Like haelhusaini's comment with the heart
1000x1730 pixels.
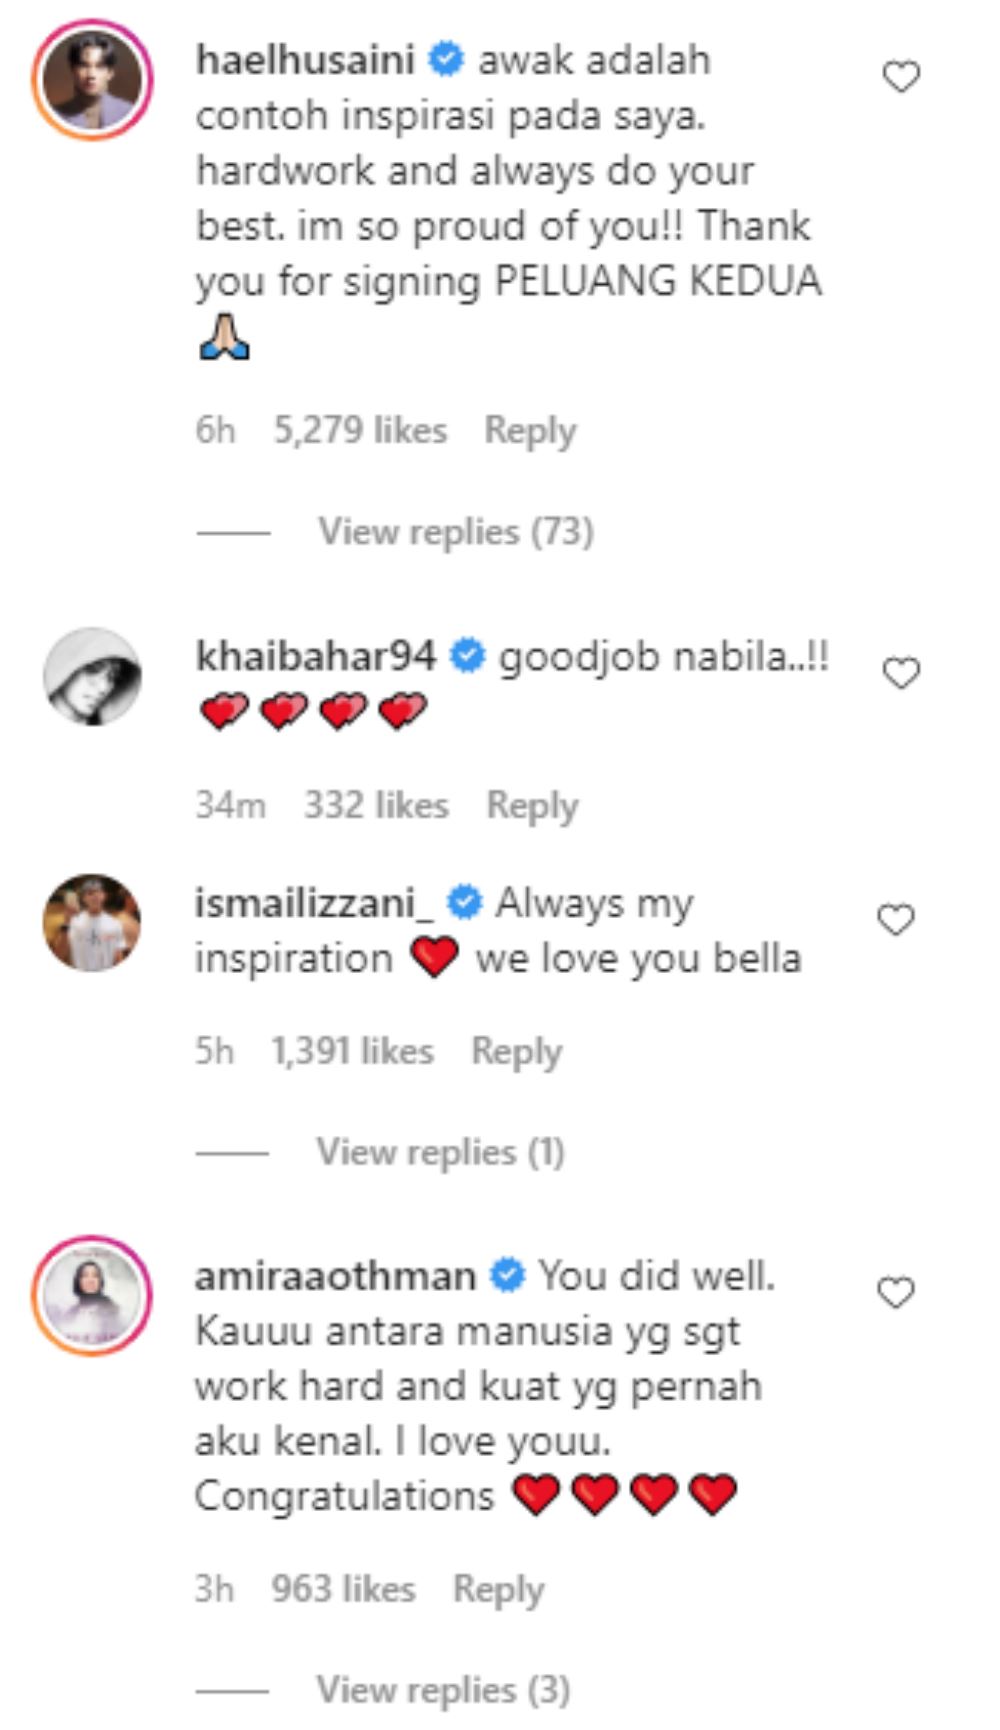(901, 77)
